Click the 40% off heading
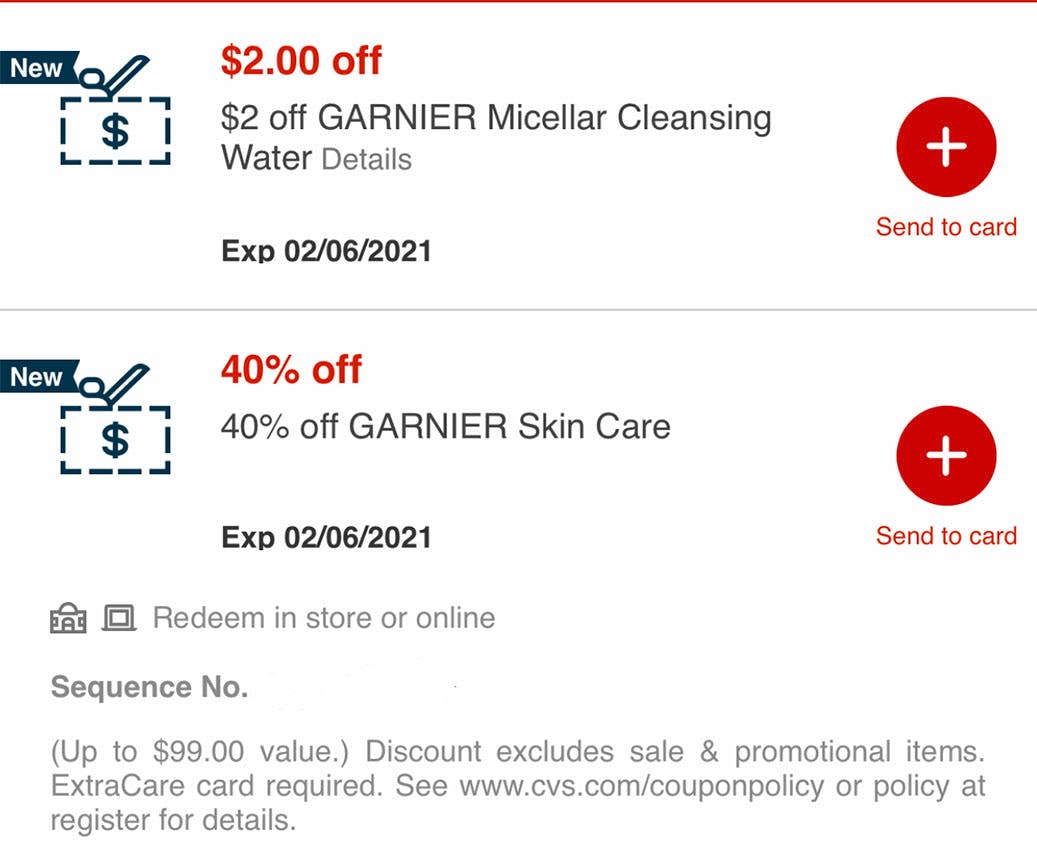1037x850 pixels. (292, 370)
